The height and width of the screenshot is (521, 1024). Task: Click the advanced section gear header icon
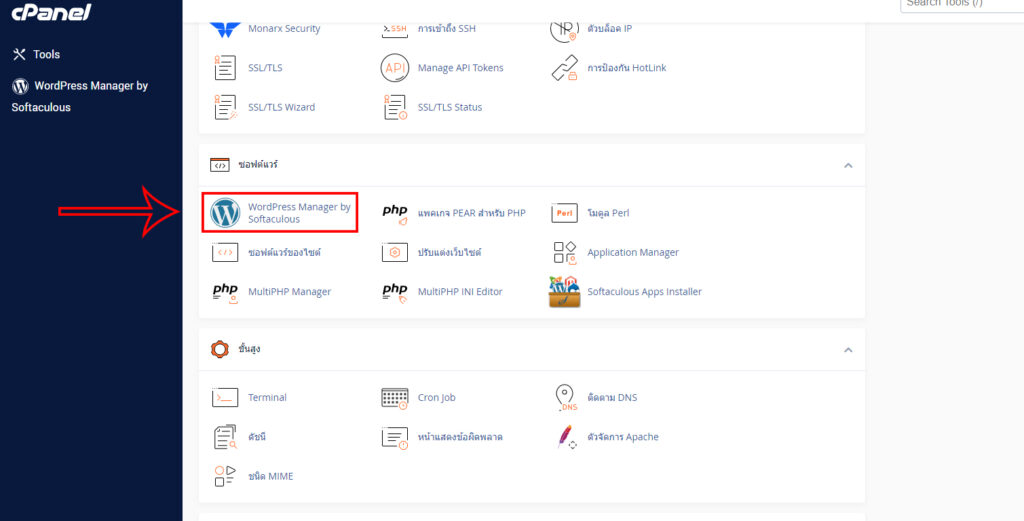(x=219, y=349)
